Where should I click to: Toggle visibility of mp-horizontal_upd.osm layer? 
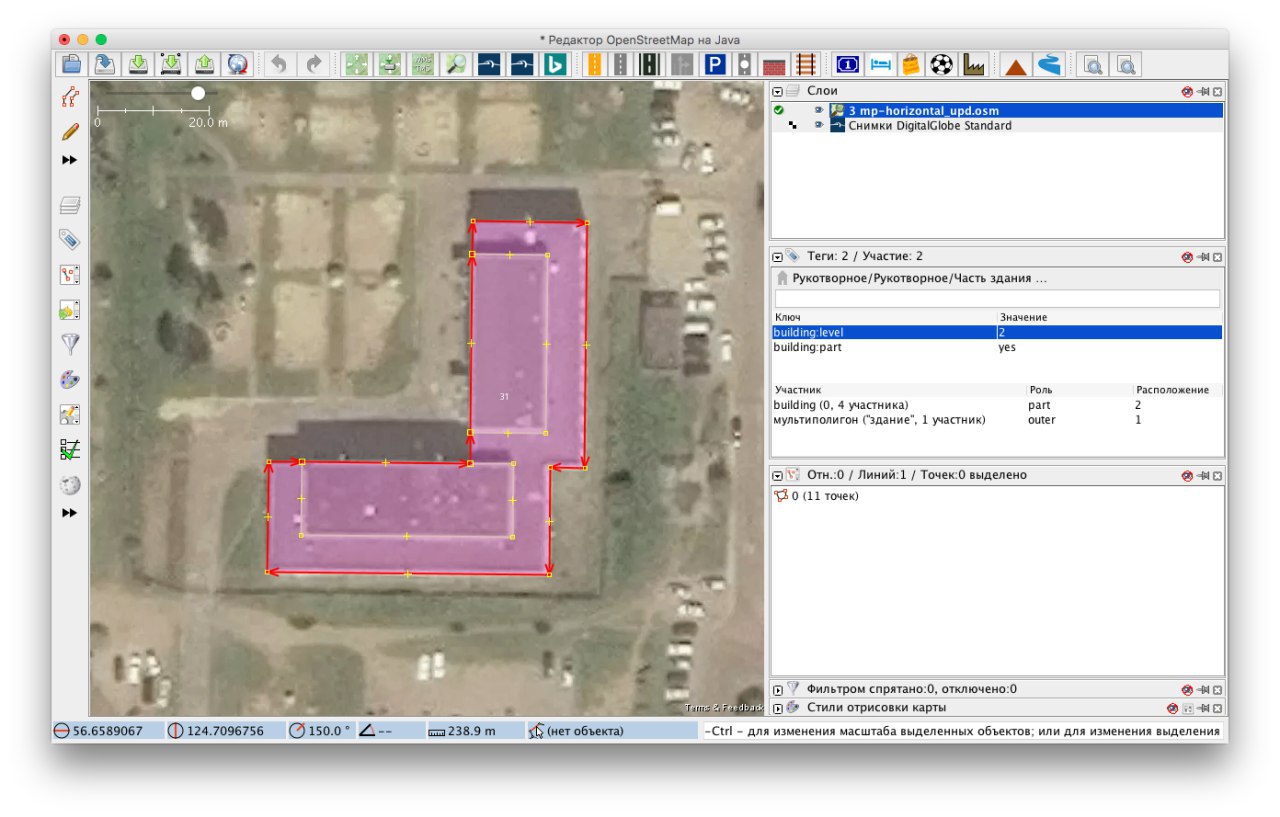pyautogui.click(x=818, y=111)
